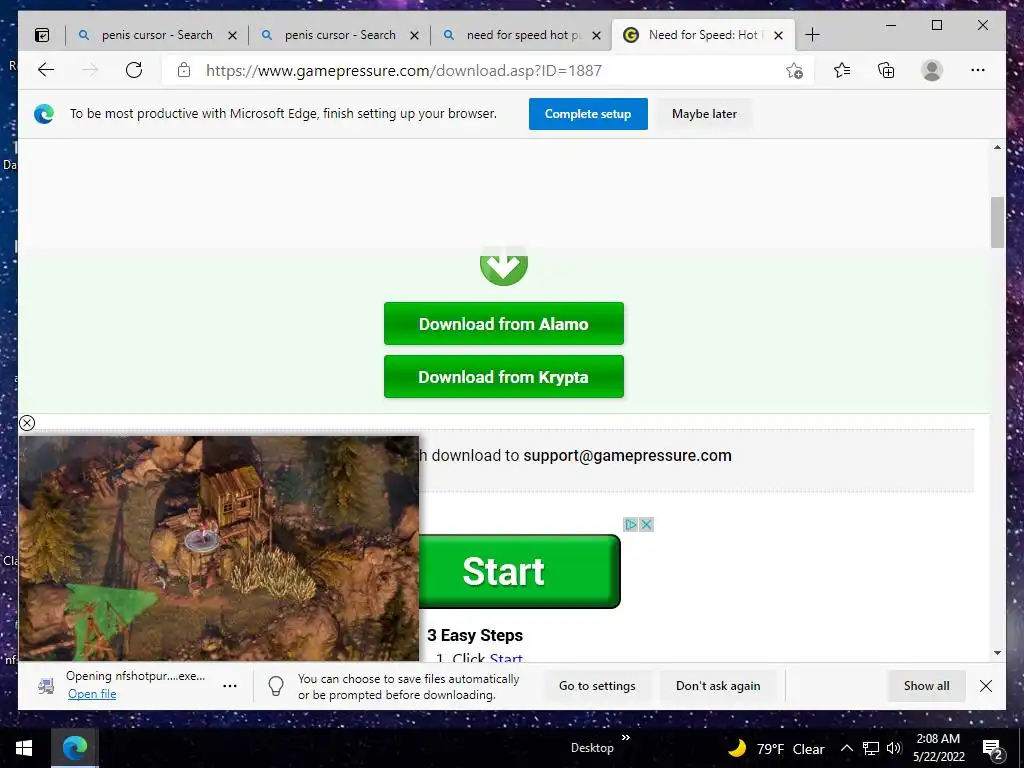Select the Need for Speed: Hot tab
The image size is (1024, 768).
704,35
